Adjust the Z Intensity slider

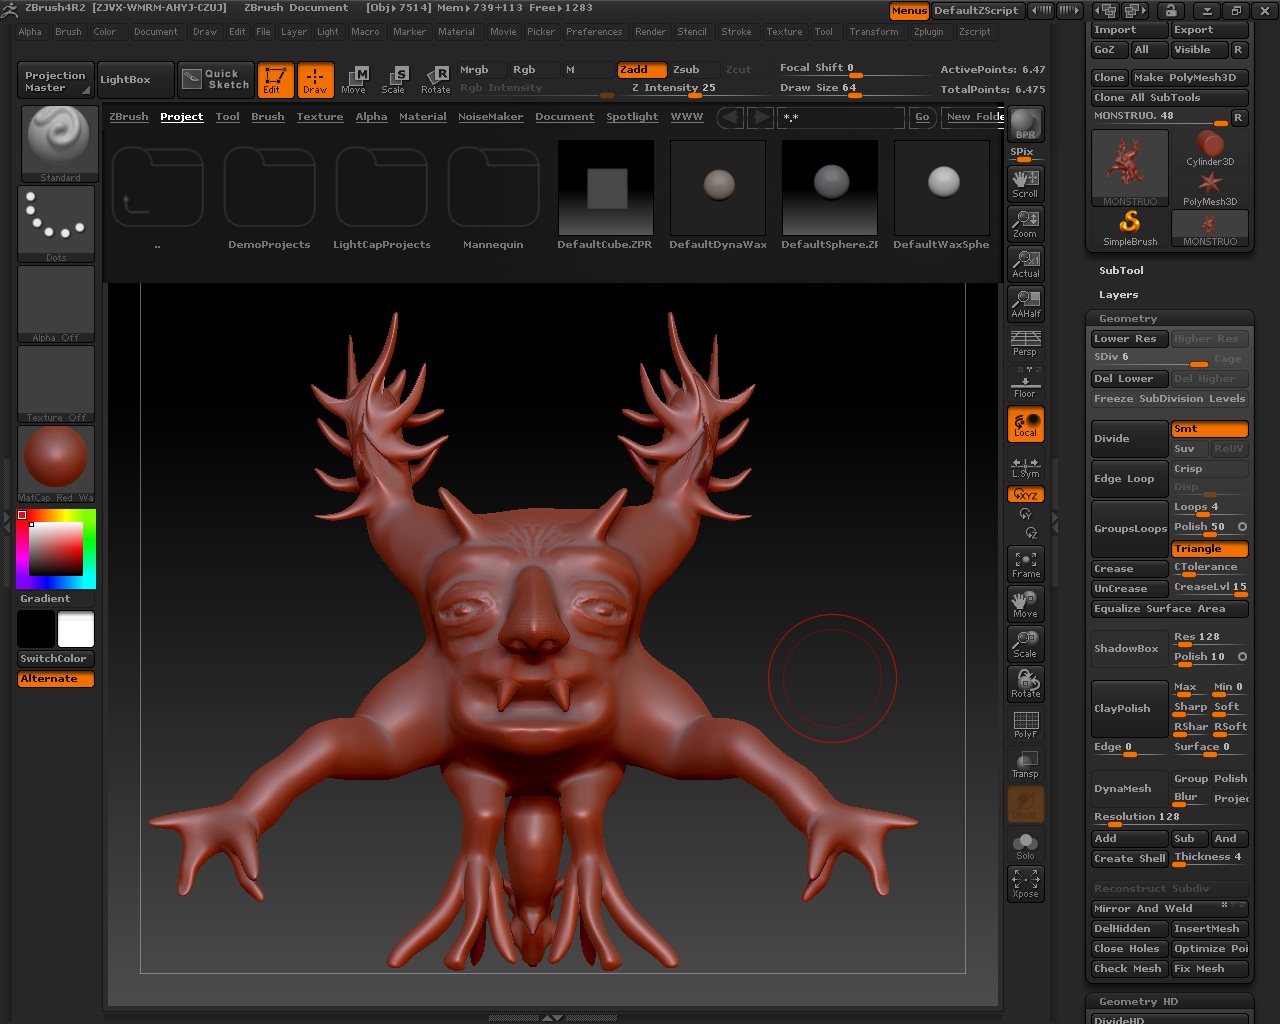pos(674,88)
